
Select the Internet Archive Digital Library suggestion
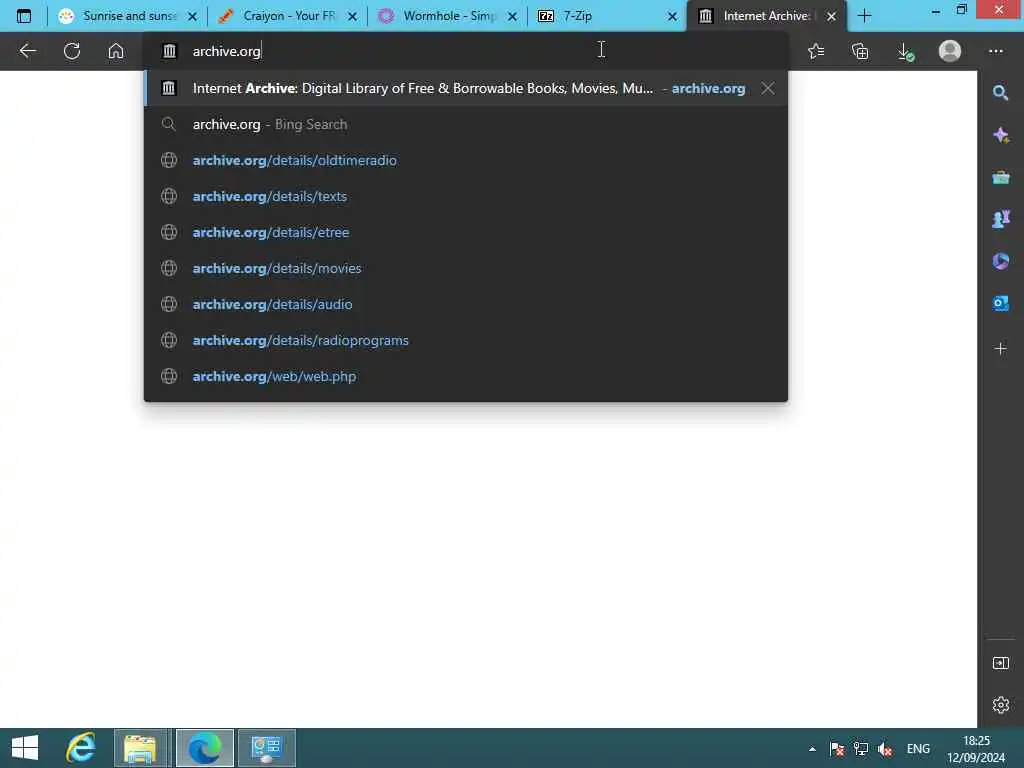(466, 88)
